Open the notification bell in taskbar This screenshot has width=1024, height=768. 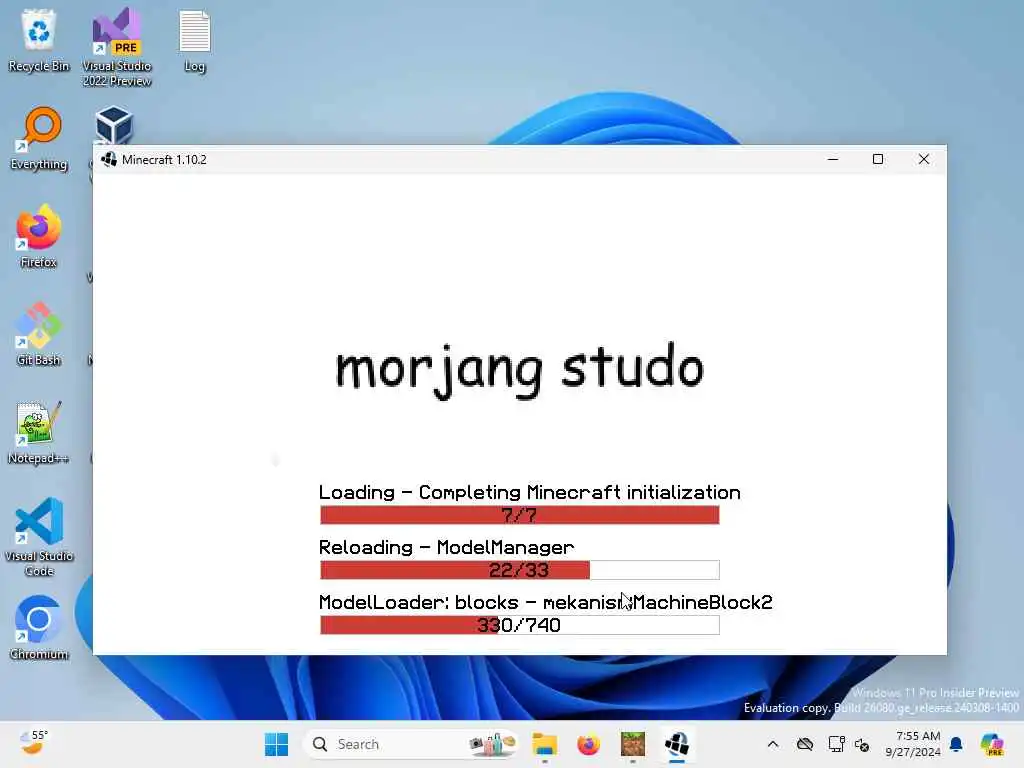coord(956,744)
